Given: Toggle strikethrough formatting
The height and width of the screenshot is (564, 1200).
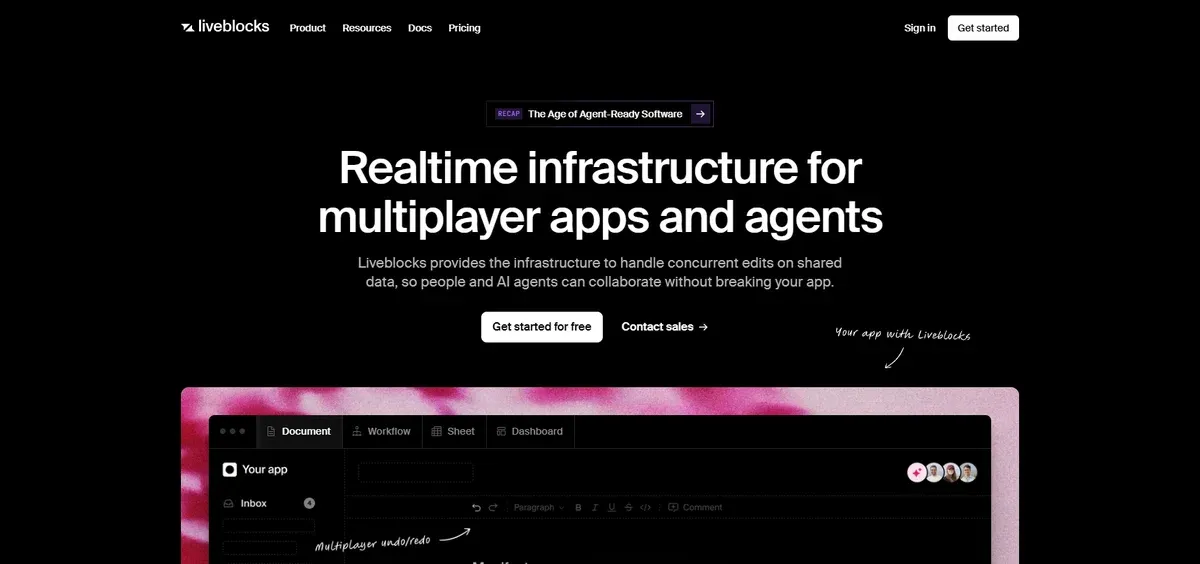Looking at the screenshot, I should (628, 507).
